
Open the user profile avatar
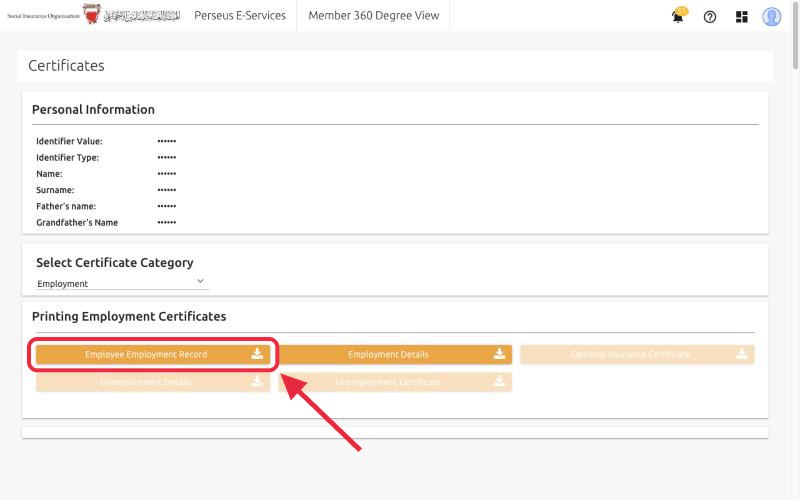tap(771, 16)
